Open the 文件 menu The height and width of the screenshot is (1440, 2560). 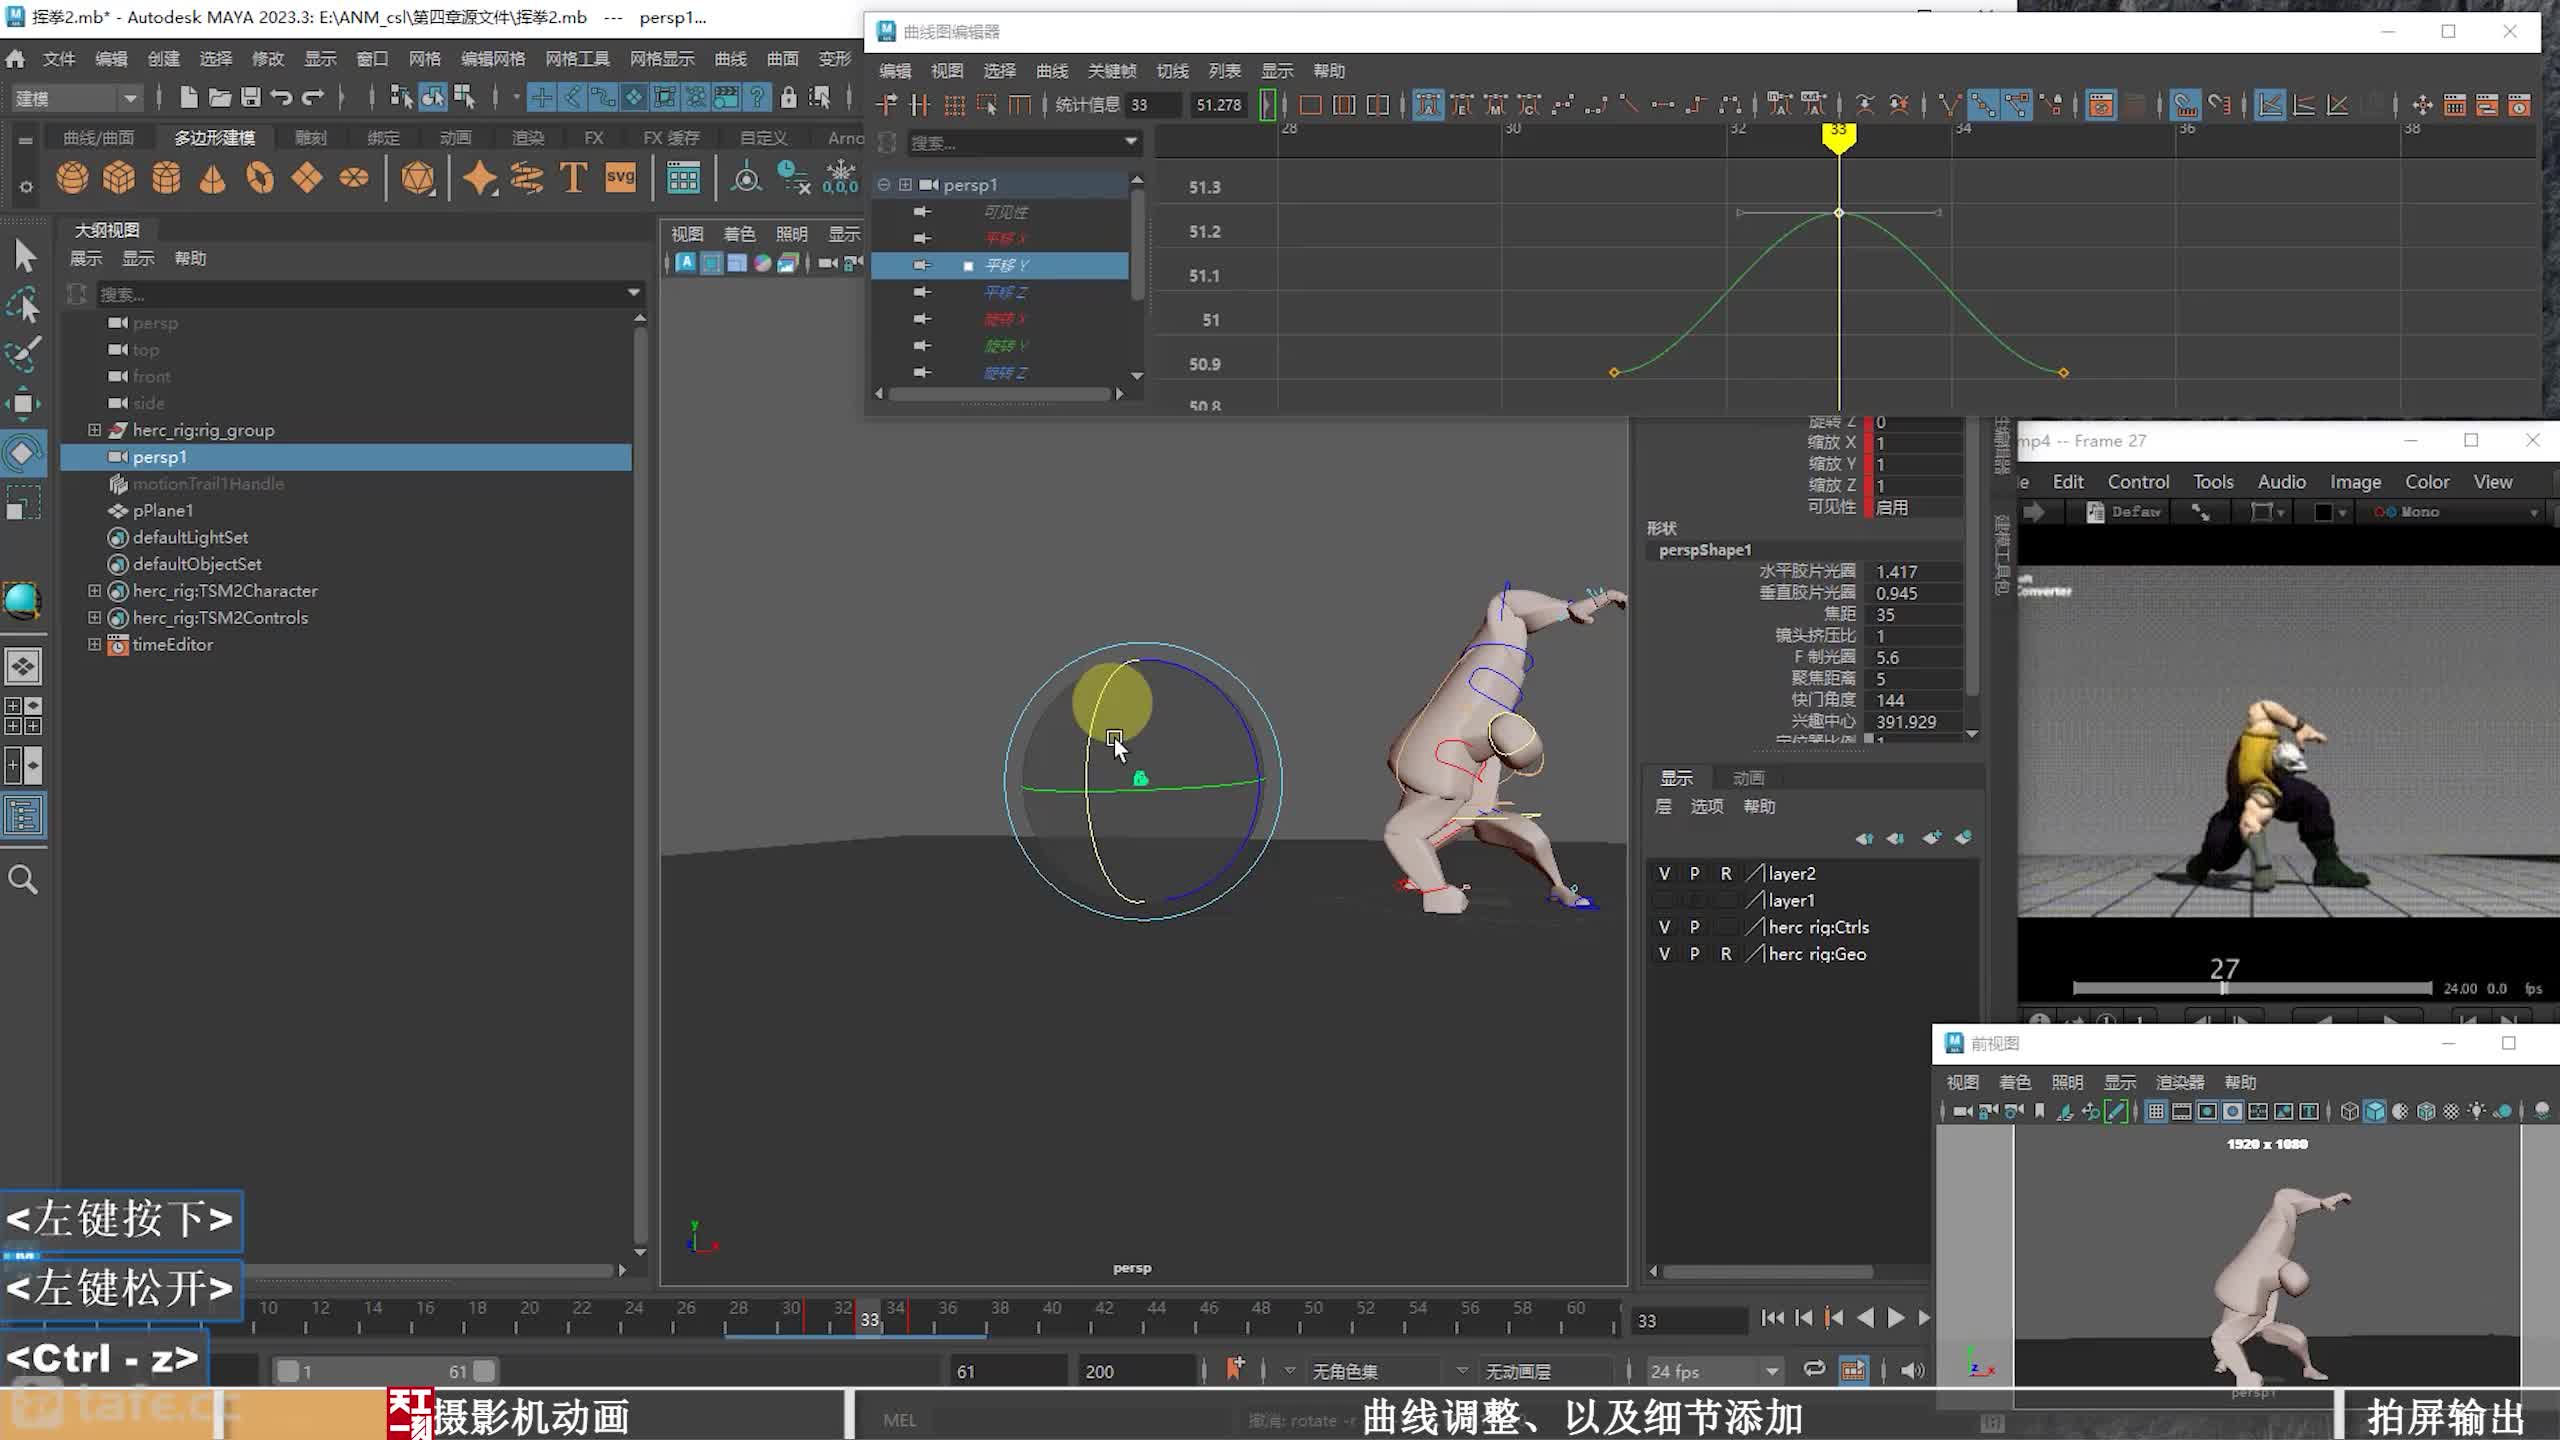pyautogui.click(x=58, y=59)
